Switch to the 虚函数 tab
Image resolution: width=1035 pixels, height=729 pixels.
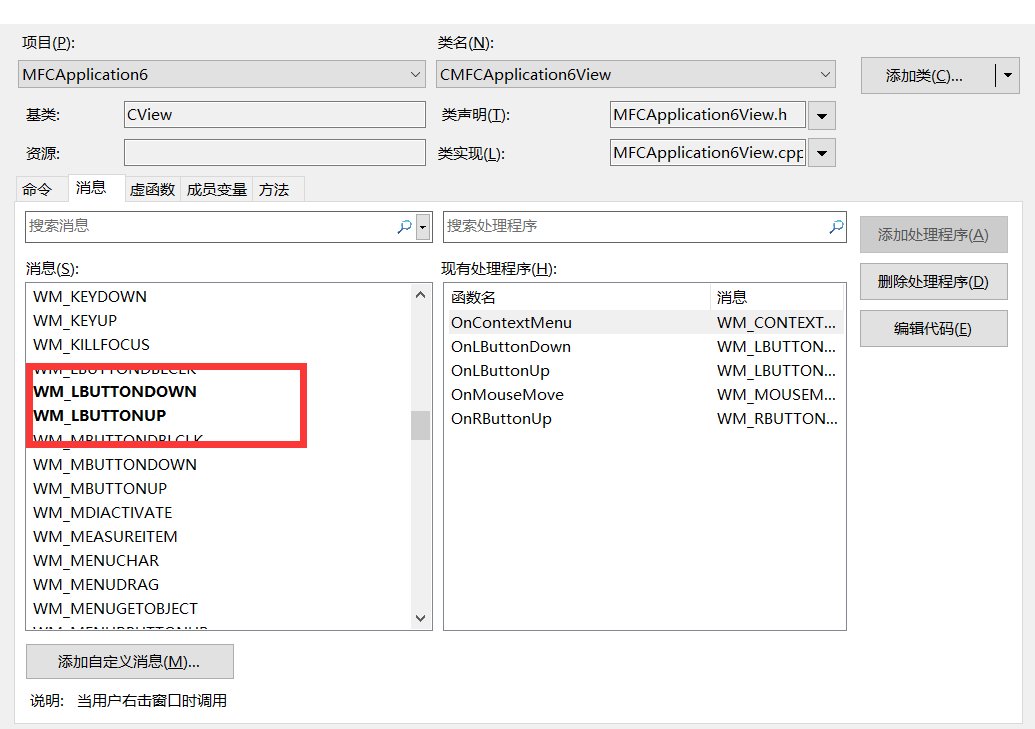[152, 188]
